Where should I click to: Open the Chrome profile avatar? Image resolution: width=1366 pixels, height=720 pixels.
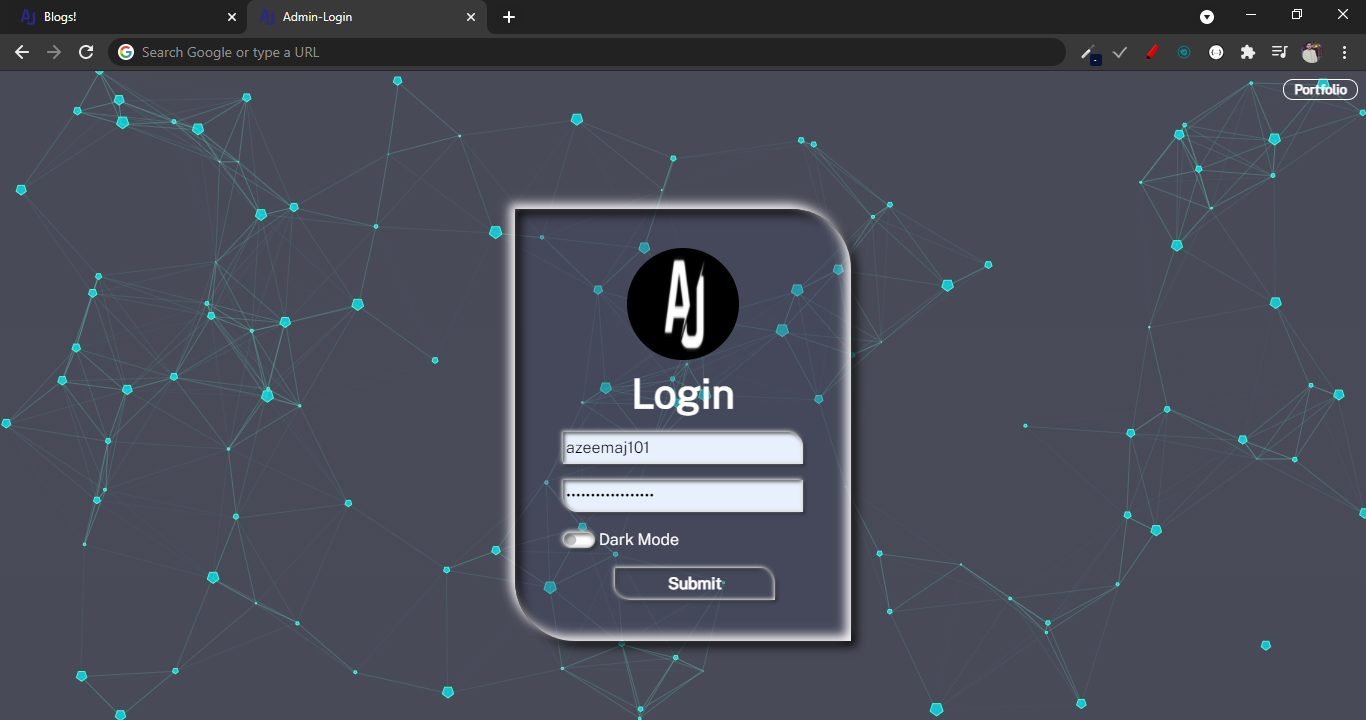(1312, 52)
